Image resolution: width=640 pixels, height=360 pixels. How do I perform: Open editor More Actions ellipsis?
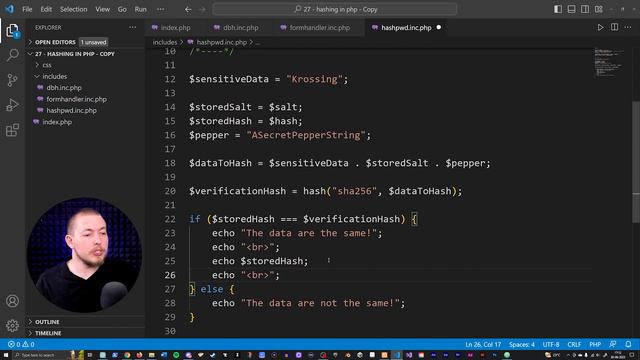pyautogui.click(x=628, y=27)
